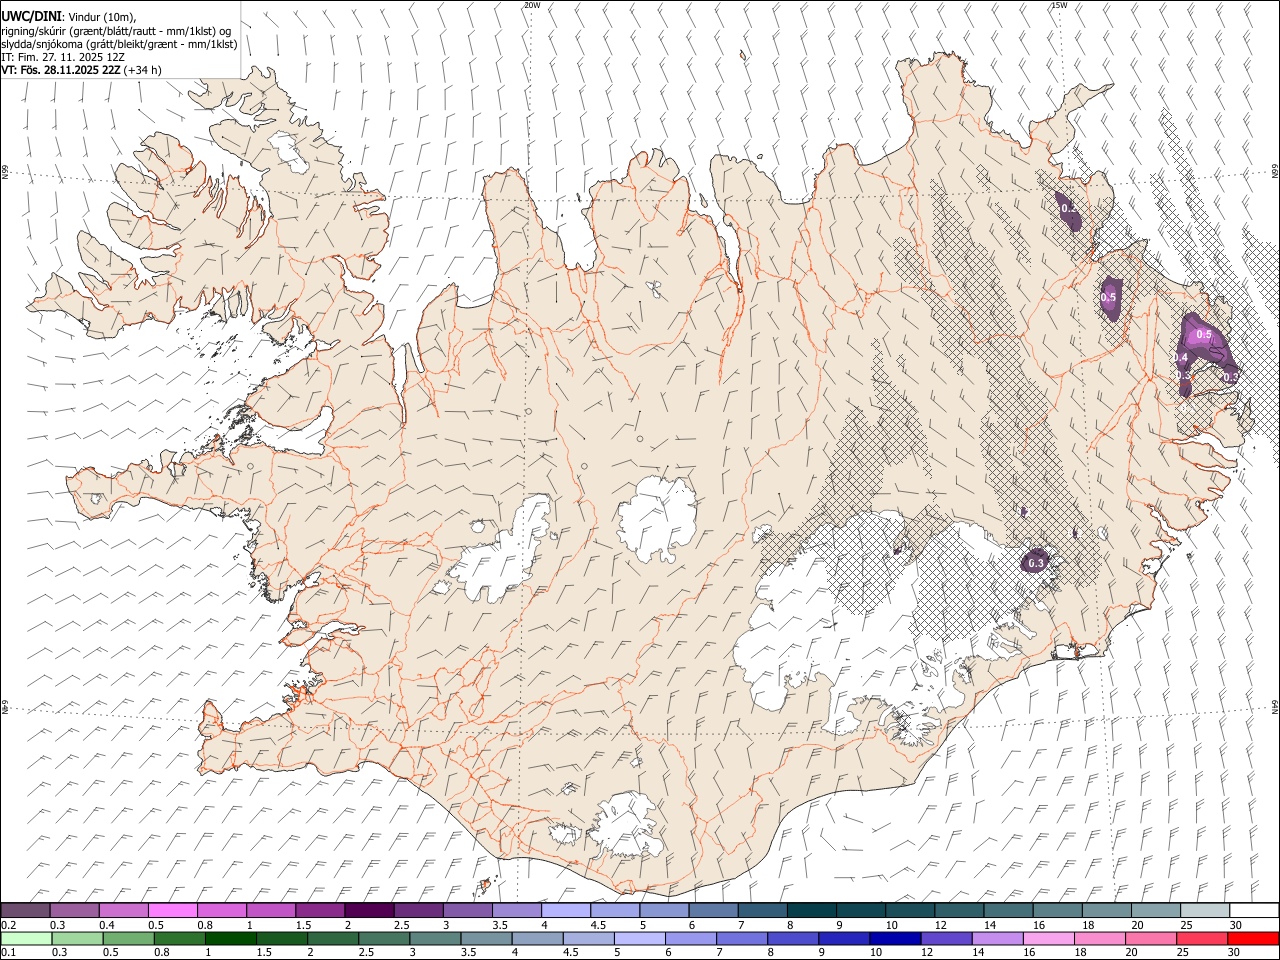The image size is (1280, 960).
Task: Pick lower legend bright red swatch after 30
Action: [x=1254, y=938]
